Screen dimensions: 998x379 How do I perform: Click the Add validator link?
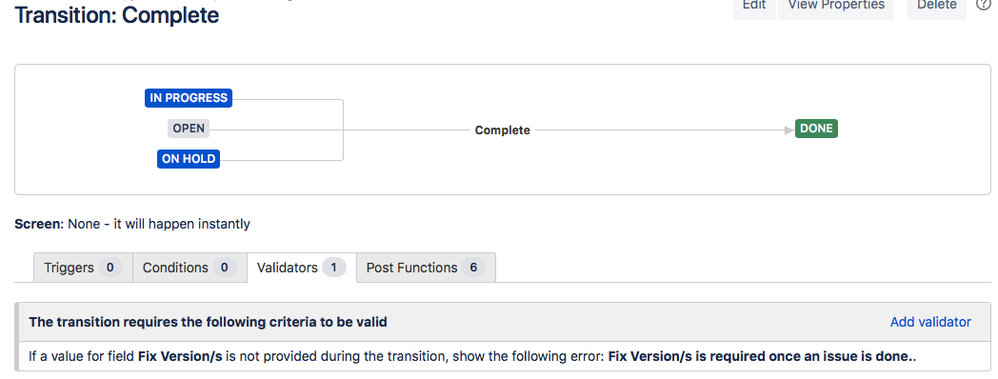click(931, 322)
